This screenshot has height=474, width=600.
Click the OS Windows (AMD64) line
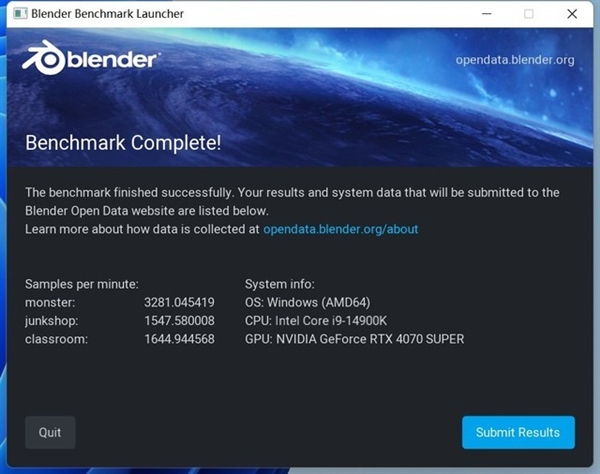(308, 302)
